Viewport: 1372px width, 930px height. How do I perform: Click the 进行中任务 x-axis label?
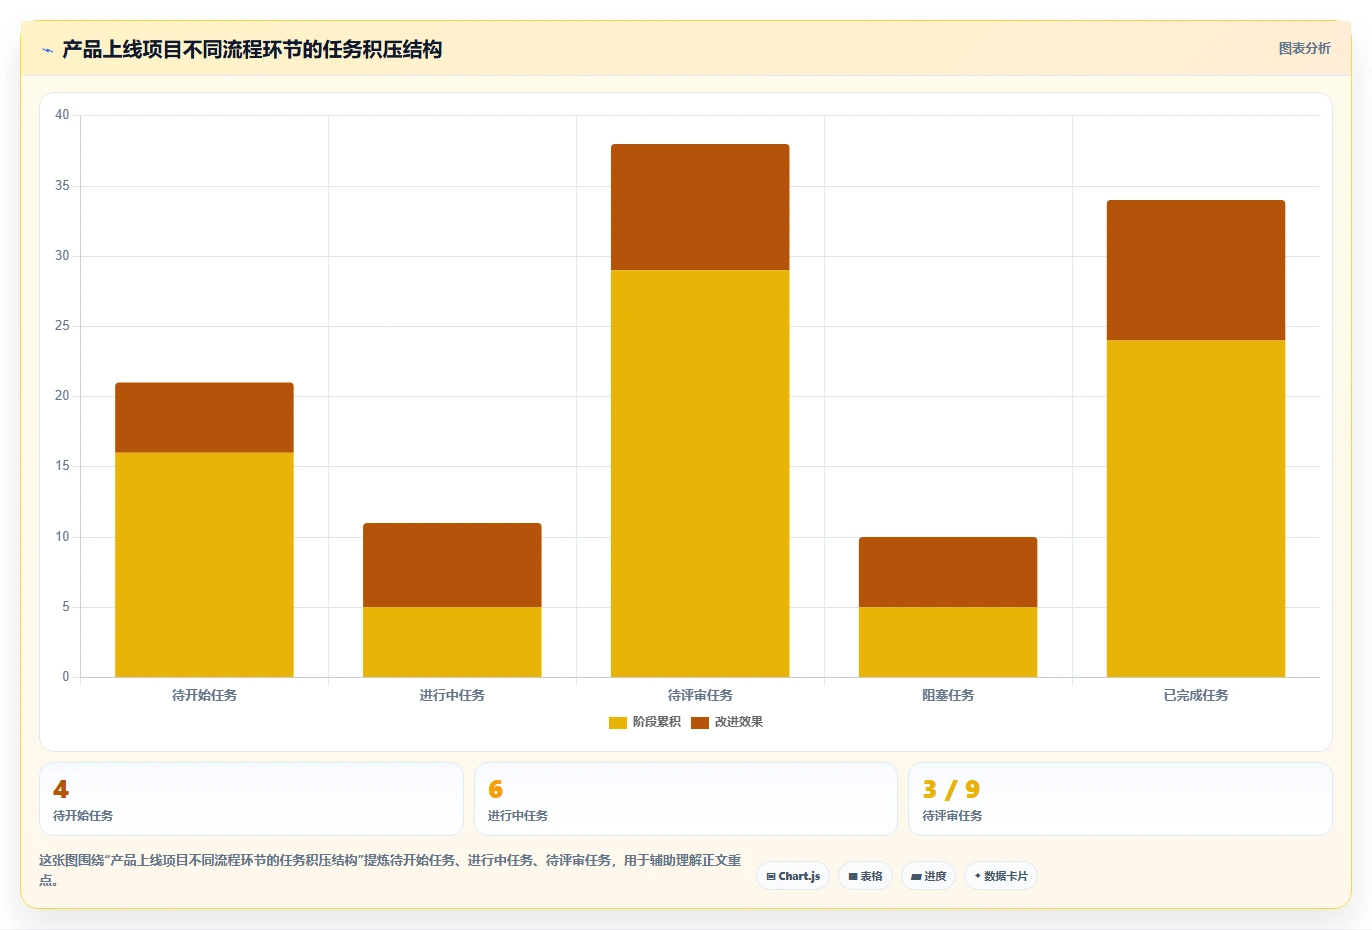pyautogui.click(x=452, y=695)
